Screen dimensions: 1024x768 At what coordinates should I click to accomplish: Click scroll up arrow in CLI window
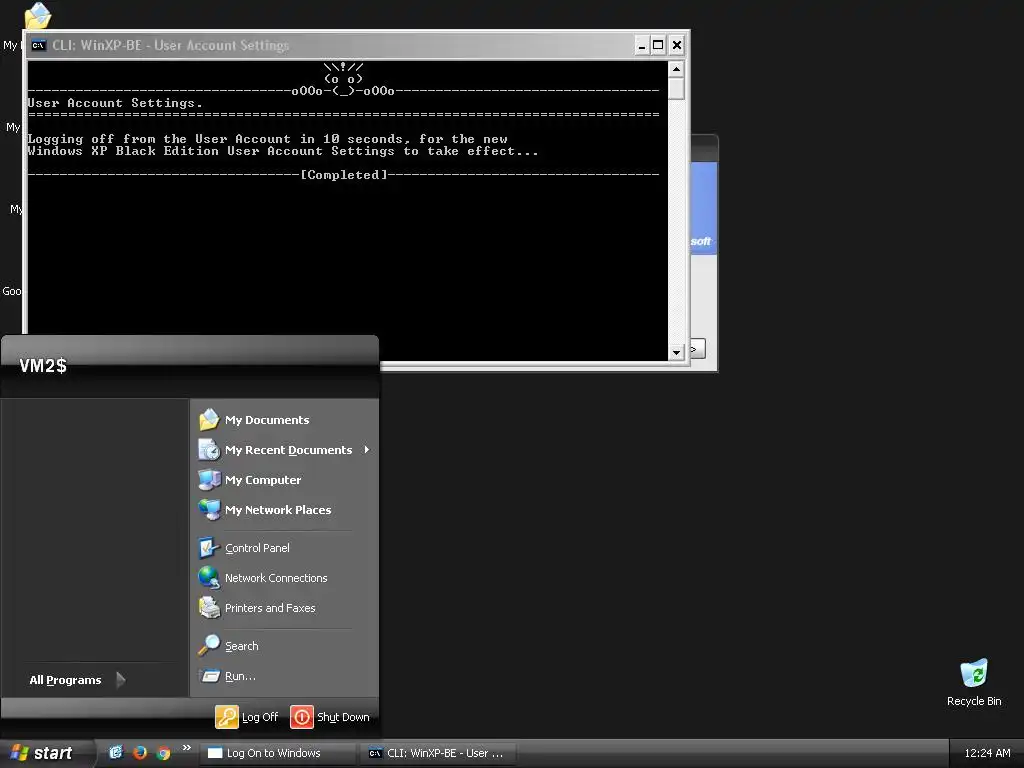point(677,69)
